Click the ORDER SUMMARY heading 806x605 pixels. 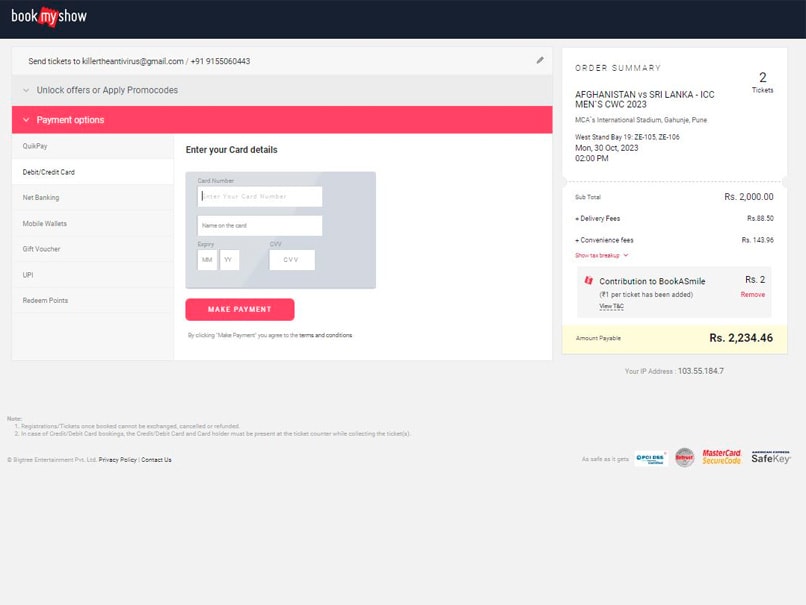click(618, 68)
